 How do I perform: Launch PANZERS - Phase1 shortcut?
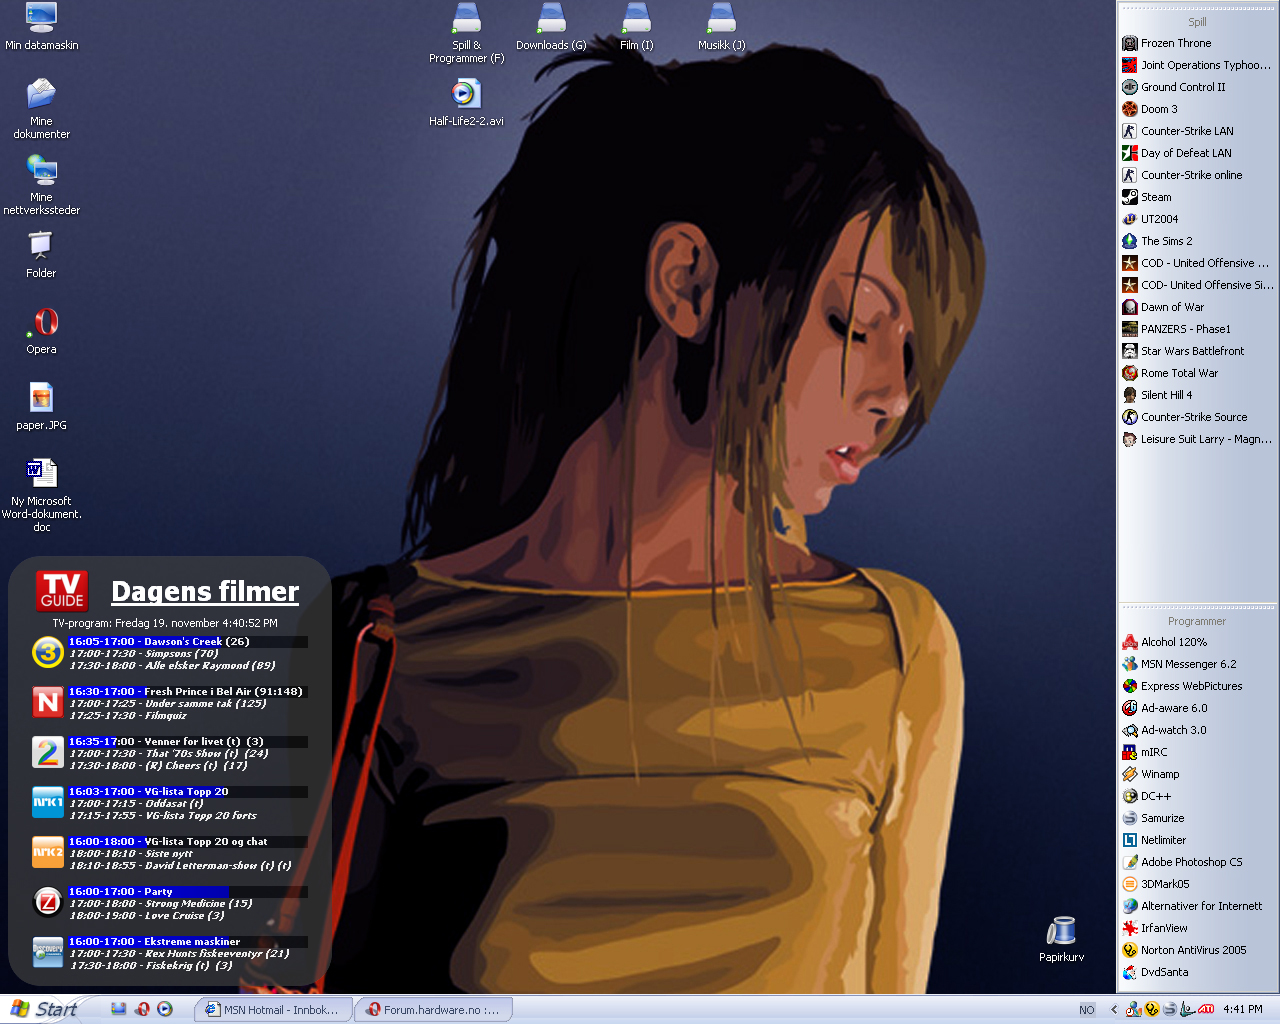[1176, 329]
